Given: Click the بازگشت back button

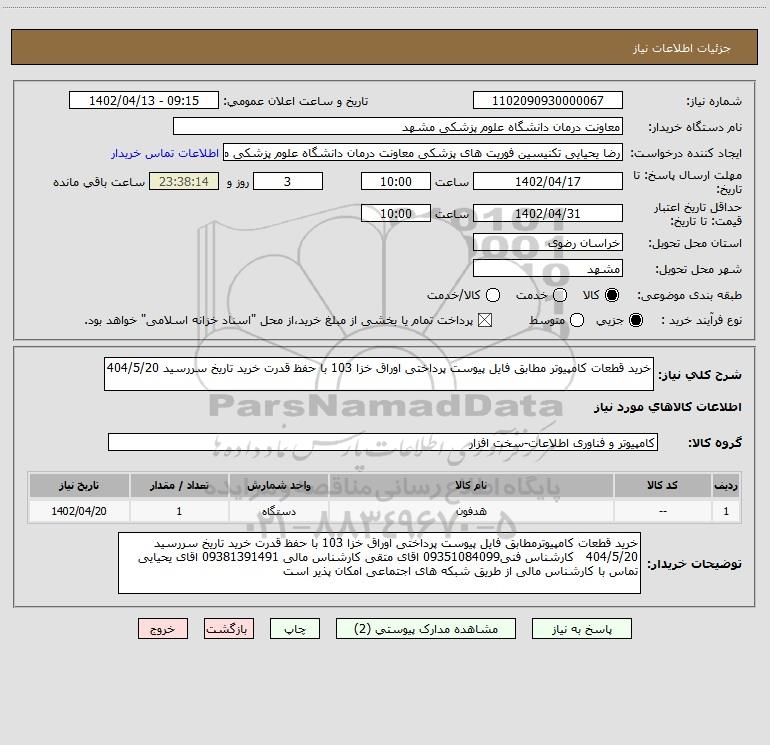Looking at the screenshot, I should pos(229,629).
